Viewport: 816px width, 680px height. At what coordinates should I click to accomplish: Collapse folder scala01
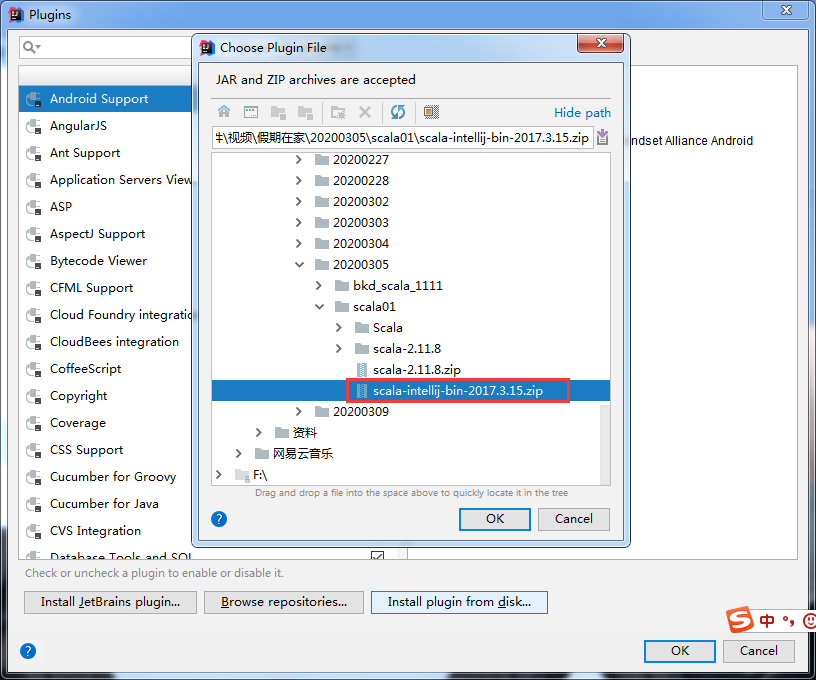[x=320, y=307]
